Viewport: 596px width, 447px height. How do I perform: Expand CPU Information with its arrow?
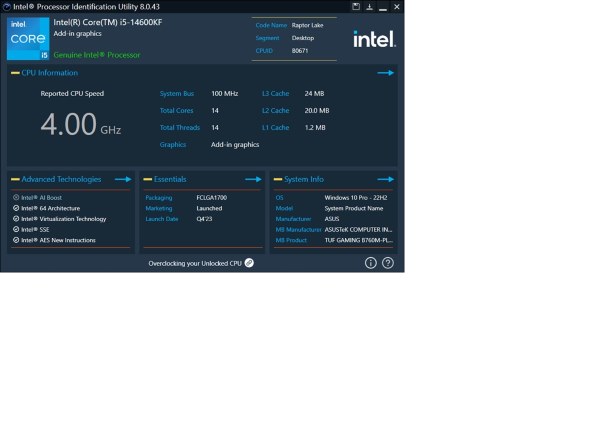click(x=385, y=73)
